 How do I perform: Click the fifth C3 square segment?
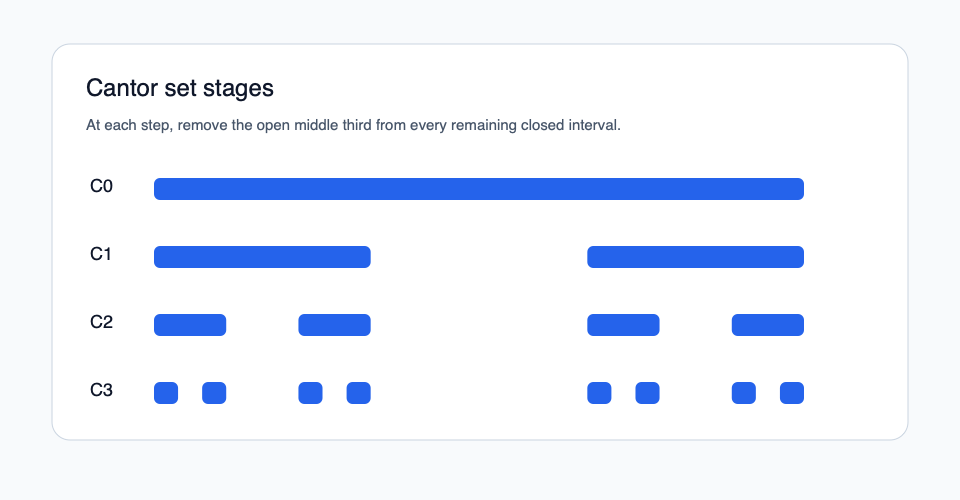coord(599,393)
